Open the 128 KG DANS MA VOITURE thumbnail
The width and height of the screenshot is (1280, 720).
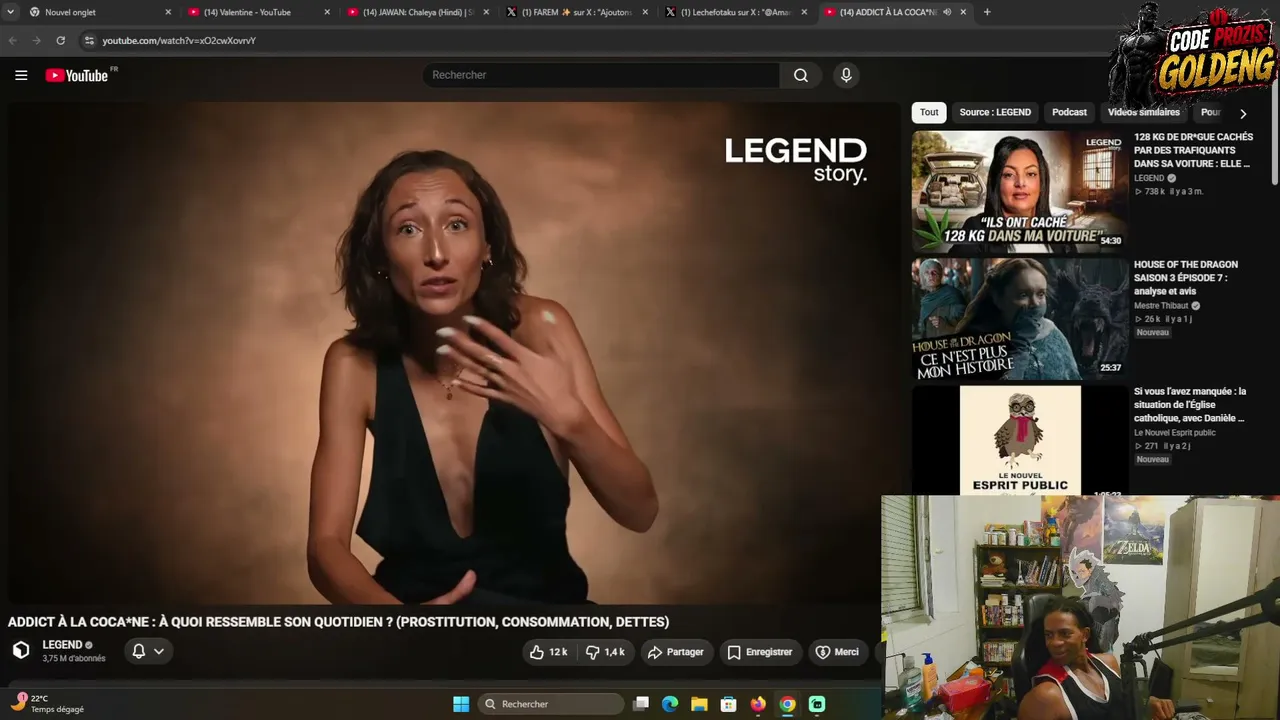1019,190
